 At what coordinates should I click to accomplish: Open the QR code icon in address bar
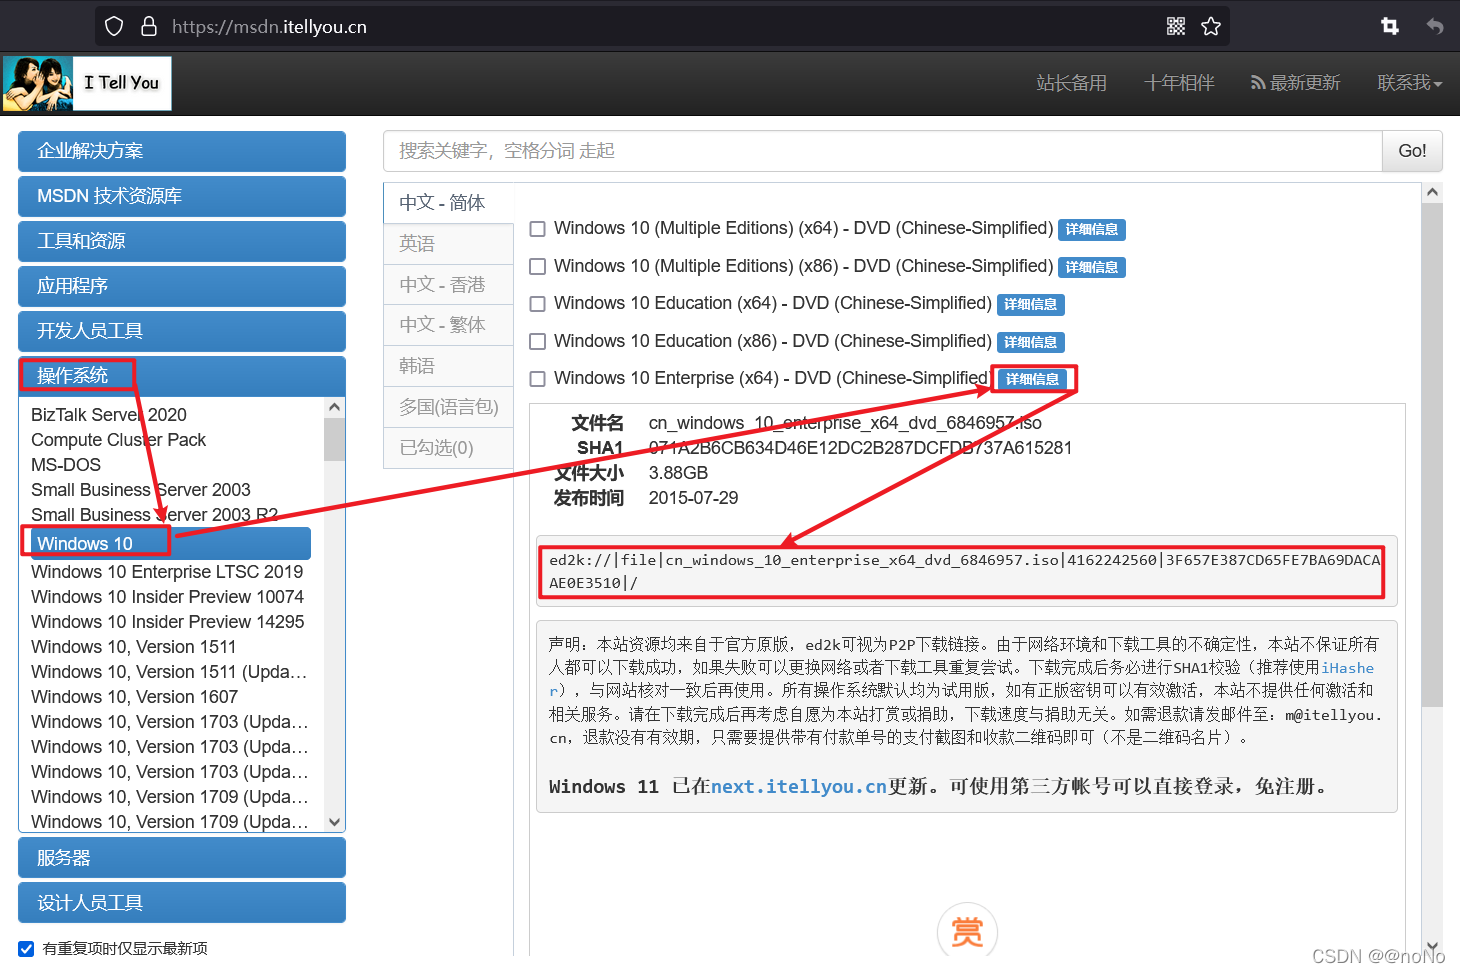pos(1176,26)
